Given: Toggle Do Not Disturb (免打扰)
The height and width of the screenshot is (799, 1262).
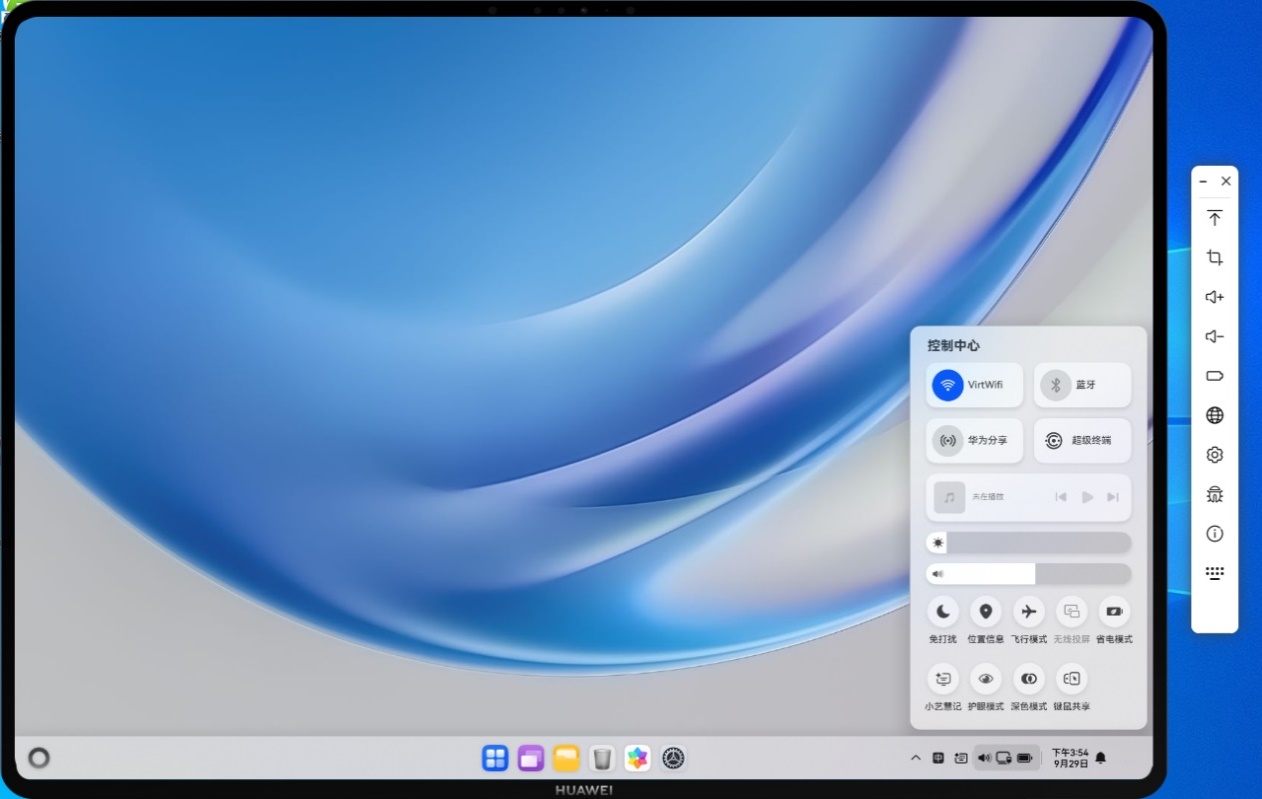Looking at the screenshot, I should pyautogui.click(x=943, y=611).
